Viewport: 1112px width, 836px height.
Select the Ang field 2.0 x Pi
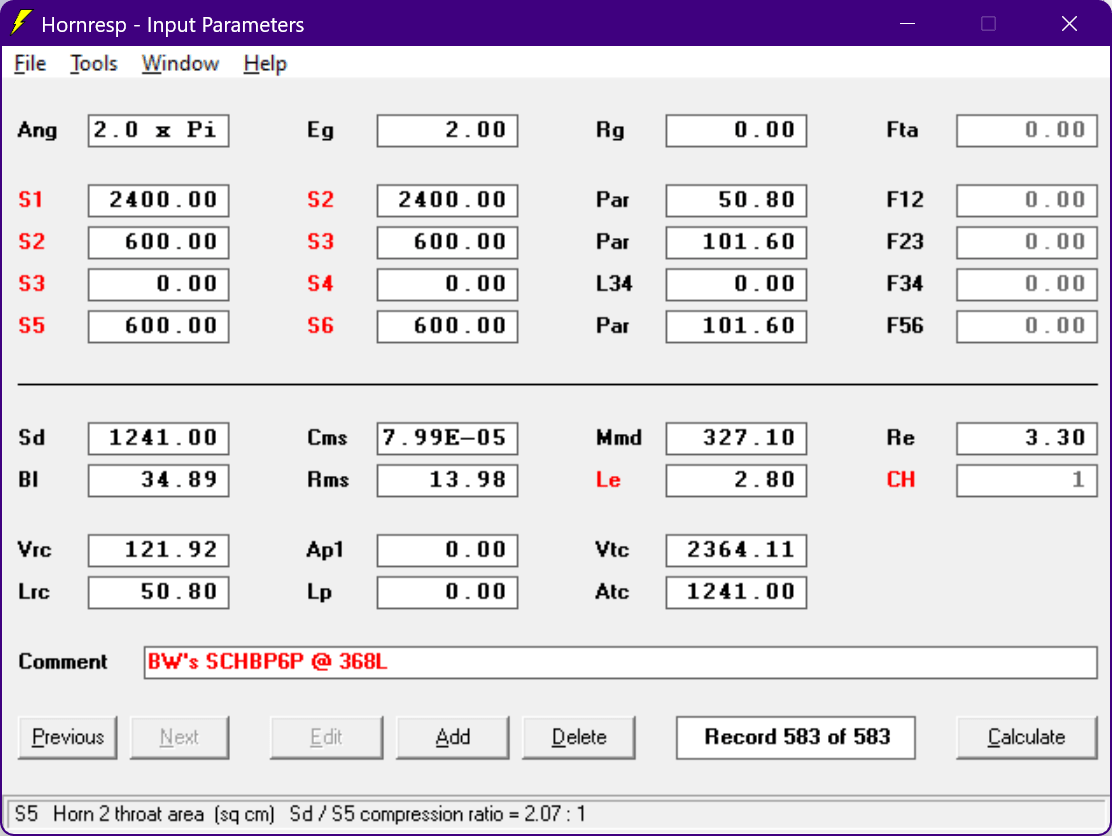point(158,130)
